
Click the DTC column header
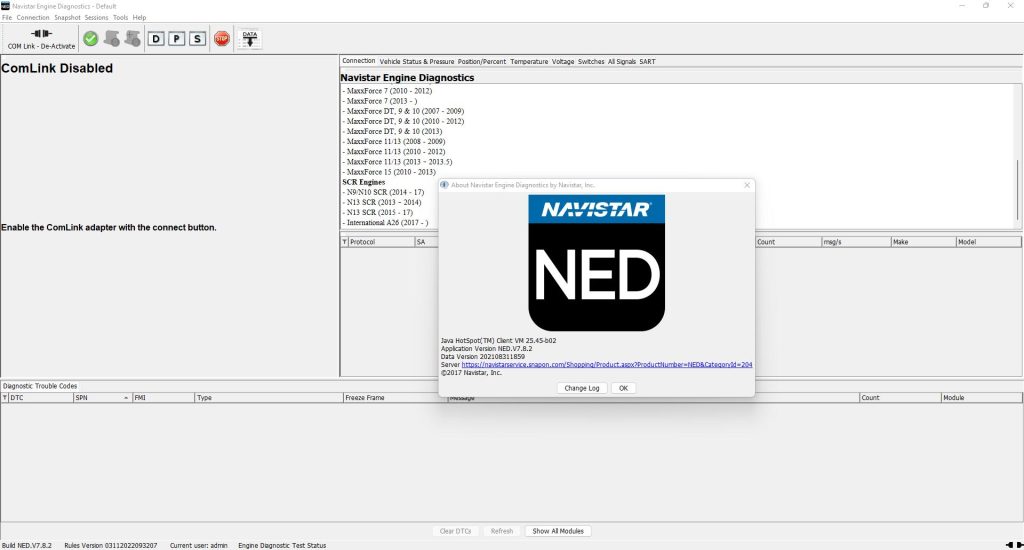[40, 397]
